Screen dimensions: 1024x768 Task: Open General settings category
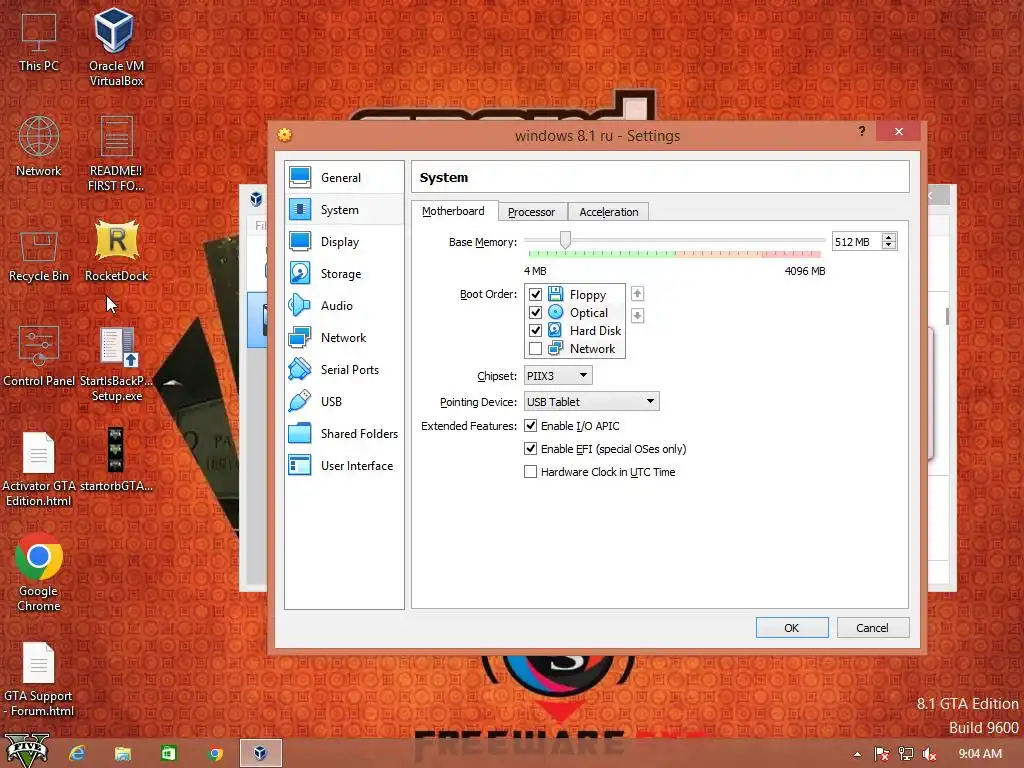344,178
